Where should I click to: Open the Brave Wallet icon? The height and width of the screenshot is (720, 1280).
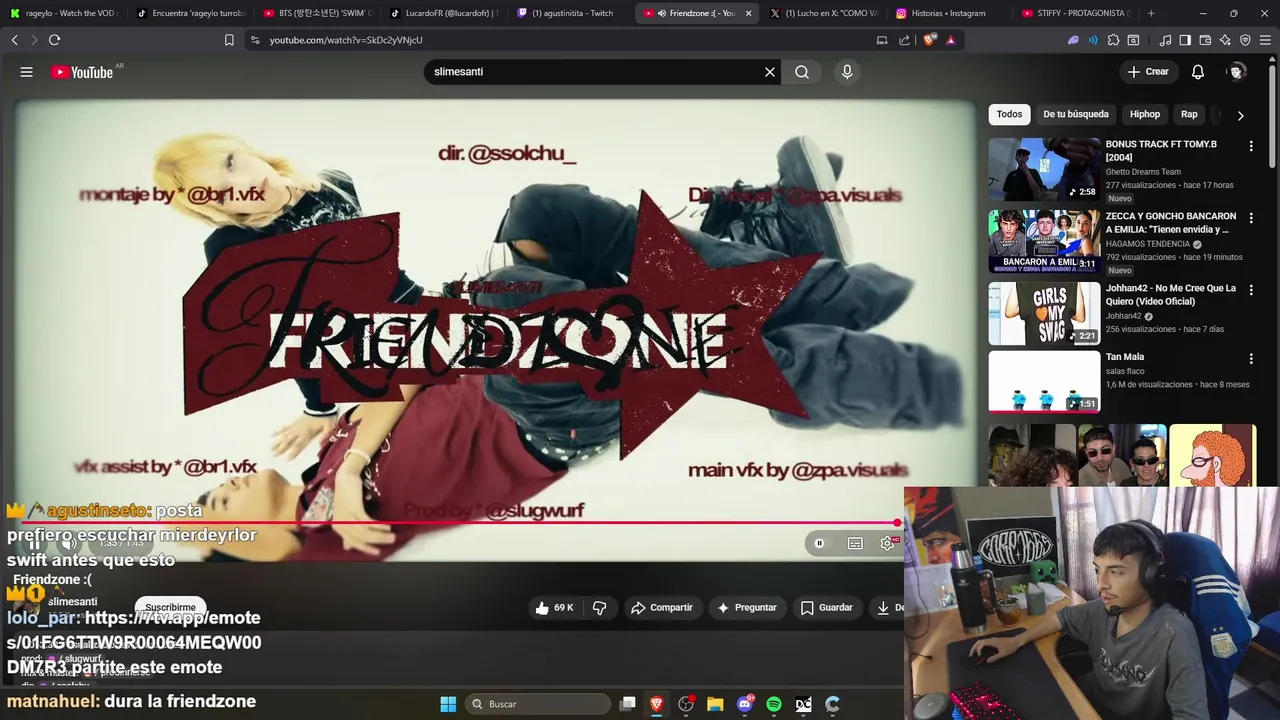click(x=1205, y=40)
